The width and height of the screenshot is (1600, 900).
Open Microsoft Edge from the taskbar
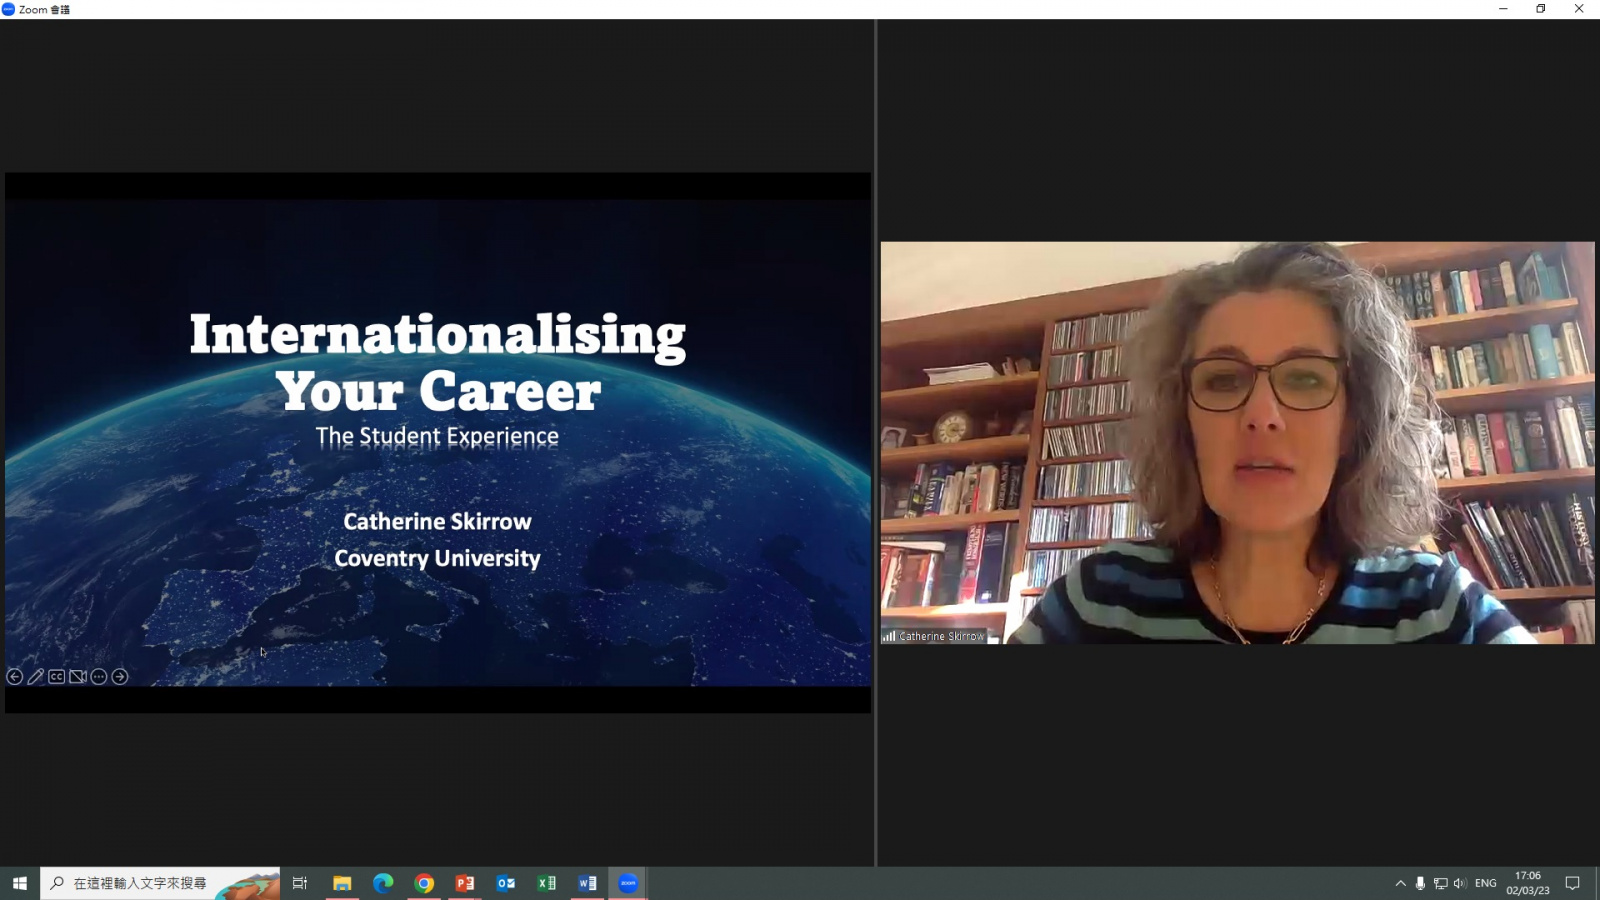(383, 883)
